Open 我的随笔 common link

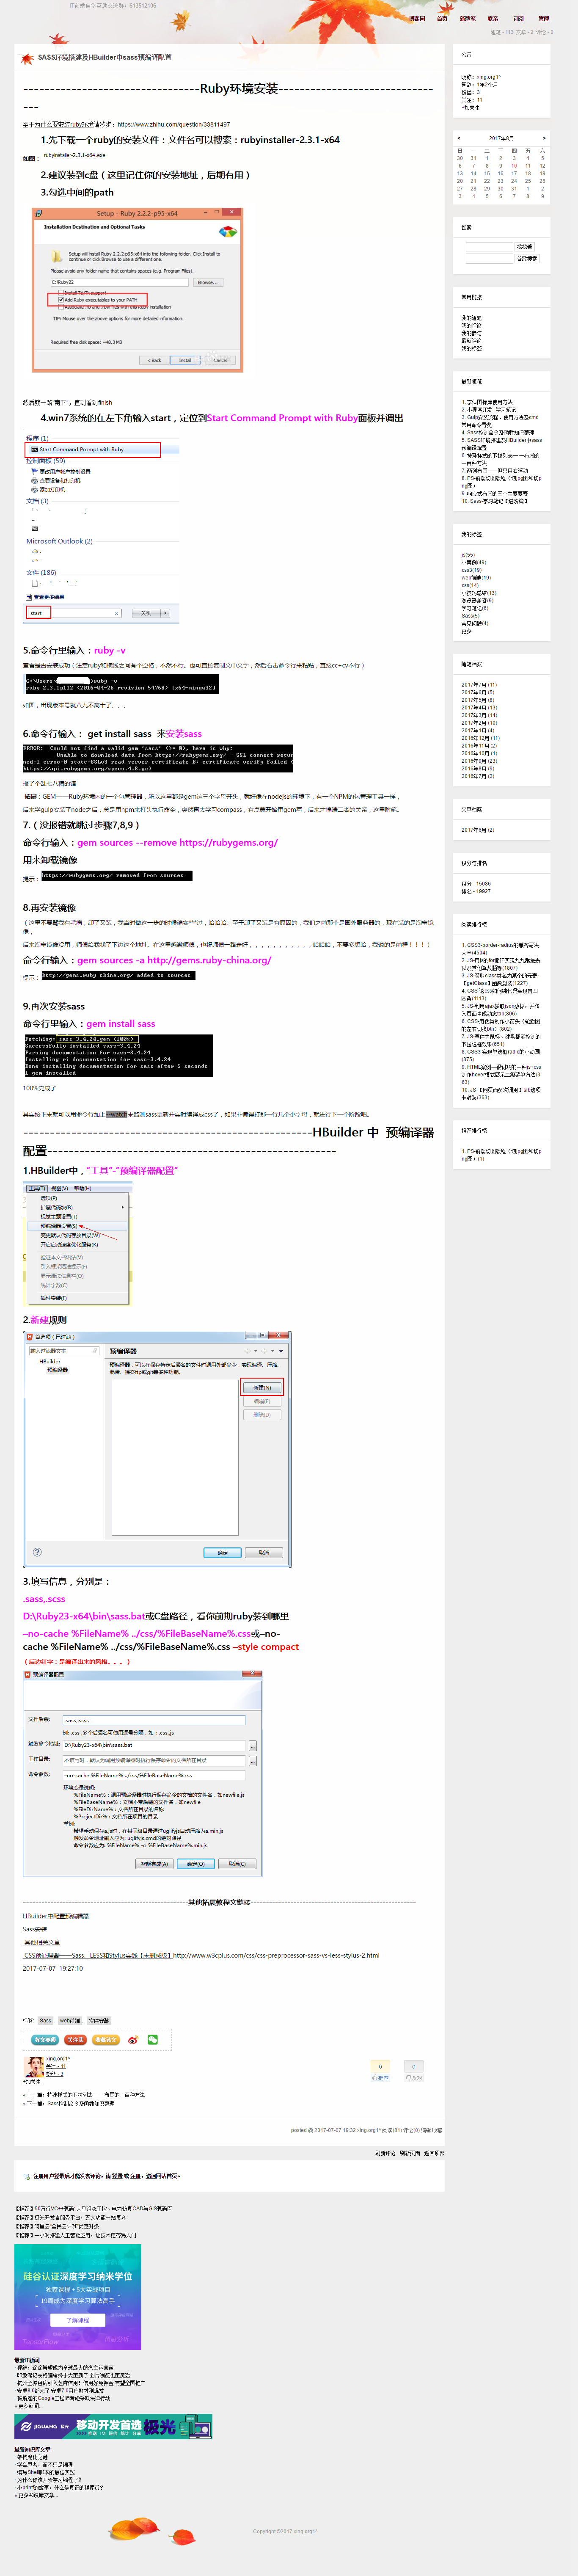point(471,318)
